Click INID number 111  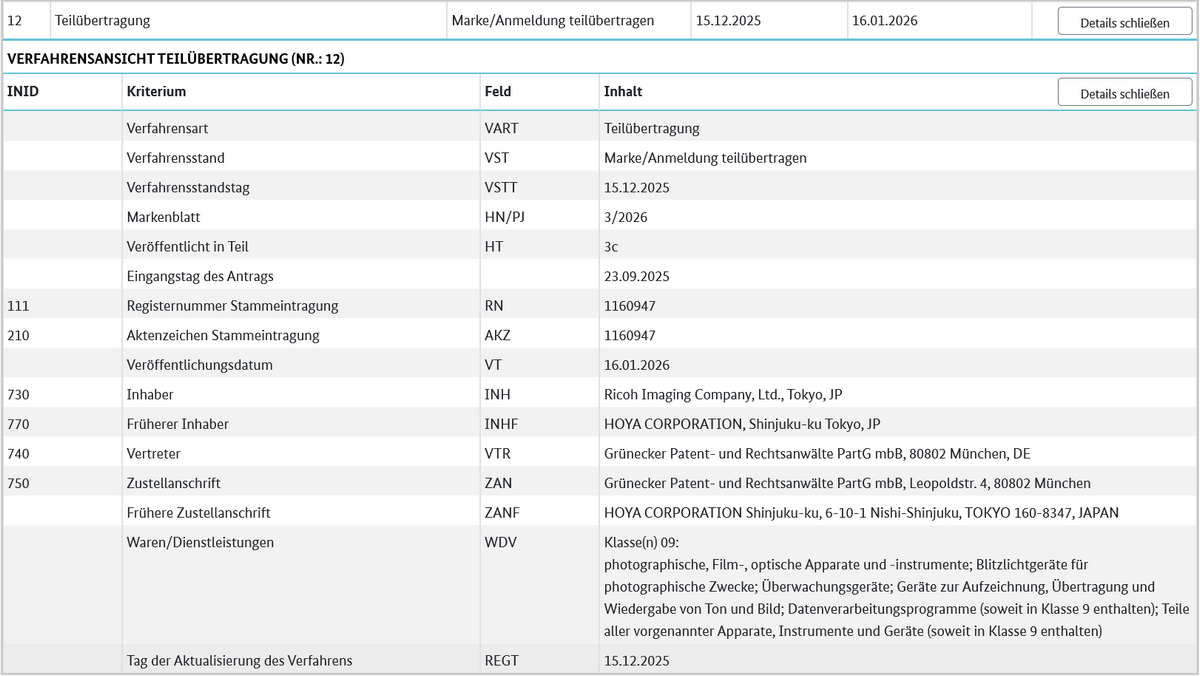tap(18, 305)
